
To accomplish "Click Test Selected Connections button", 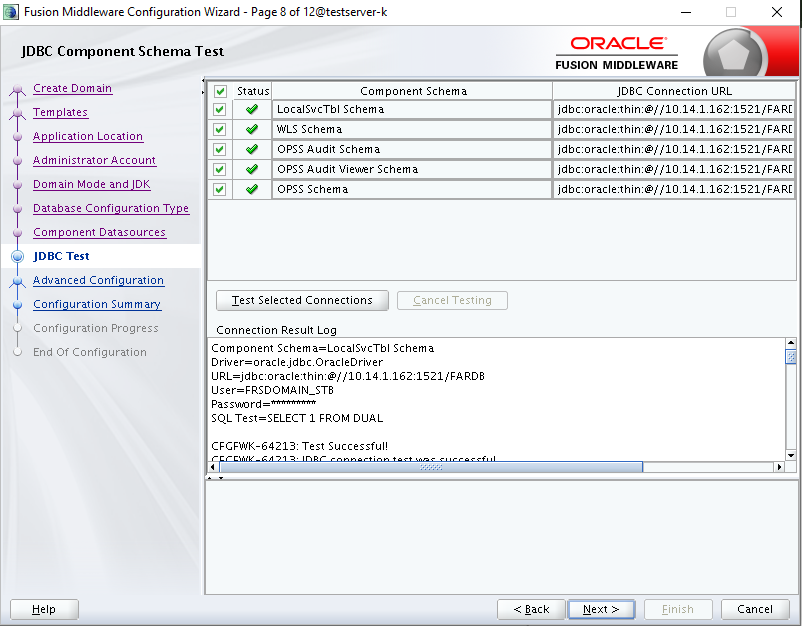I will coord(302,300).
